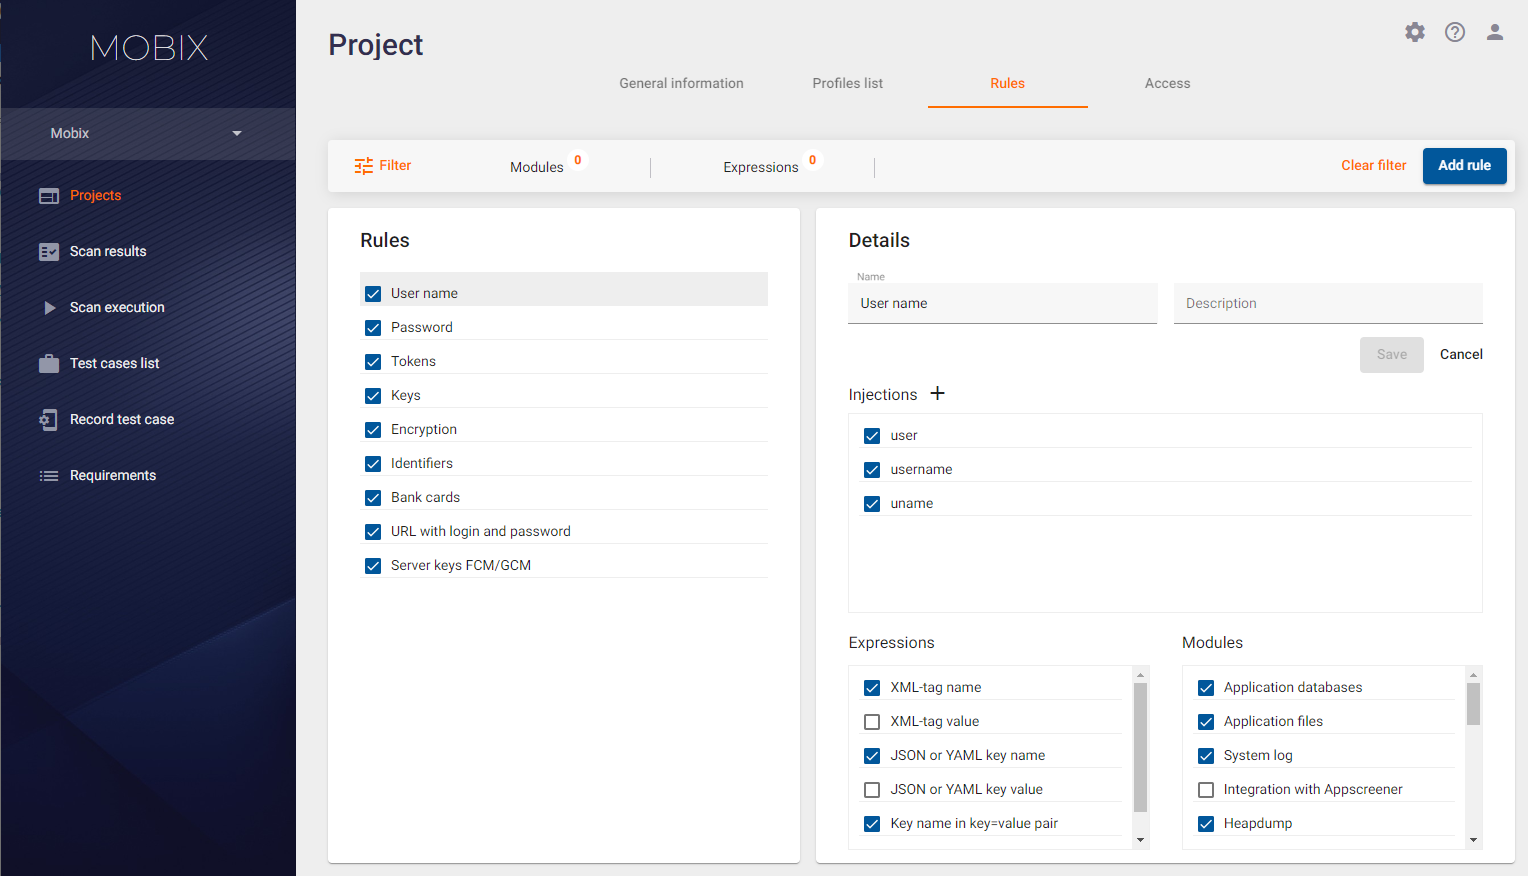The height and width of the screenshot is (876, 1528).
Task: Open the settings gear icon
Action: pyautogui.click(x=1415, y=32)
